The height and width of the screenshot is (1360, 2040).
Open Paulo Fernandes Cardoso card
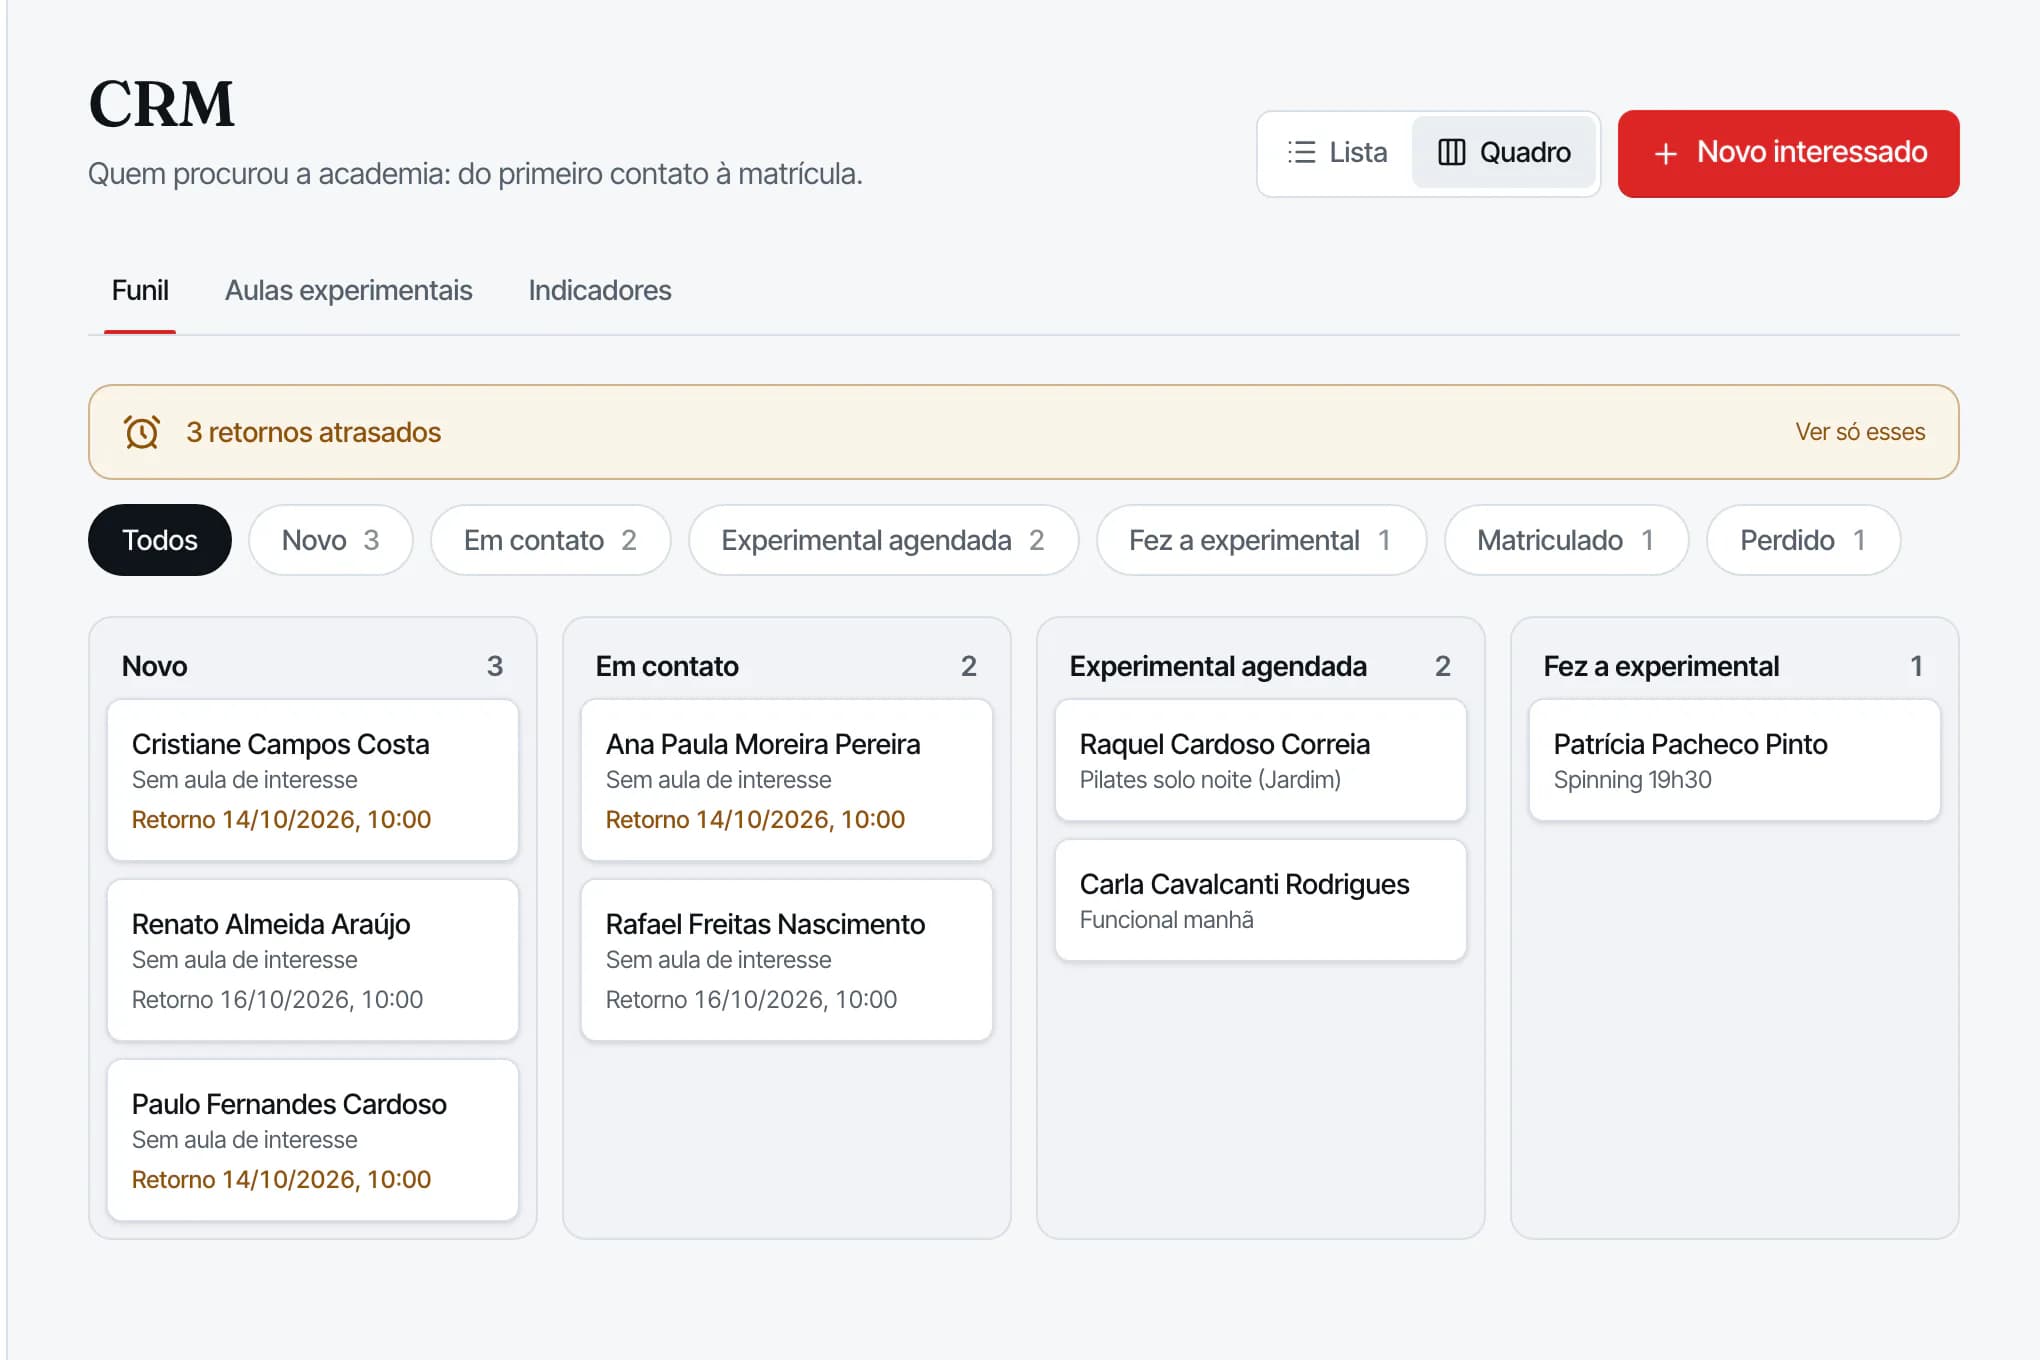tap(313, 1140)
